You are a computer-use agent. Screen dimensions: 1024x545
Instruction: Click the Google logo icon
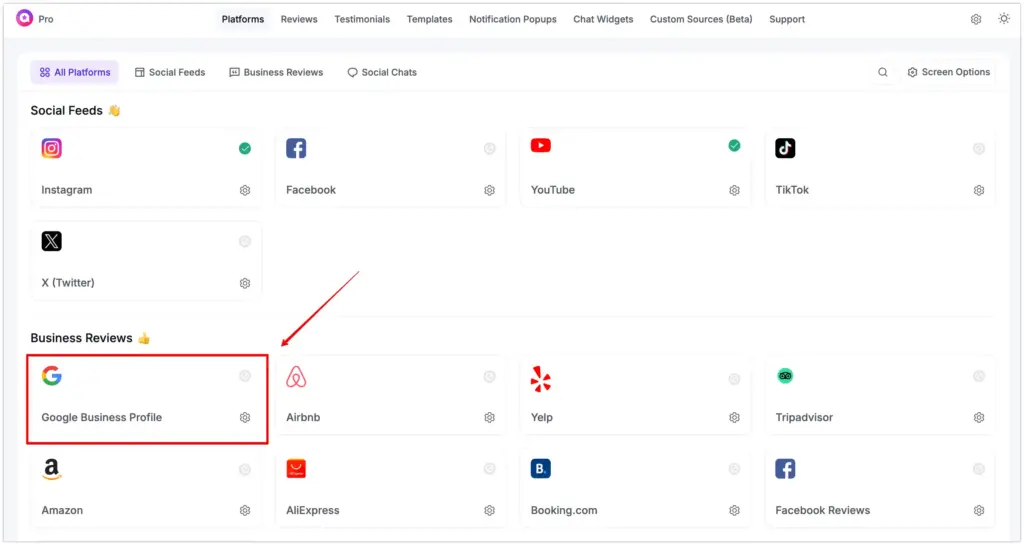[x=52, y=375]
